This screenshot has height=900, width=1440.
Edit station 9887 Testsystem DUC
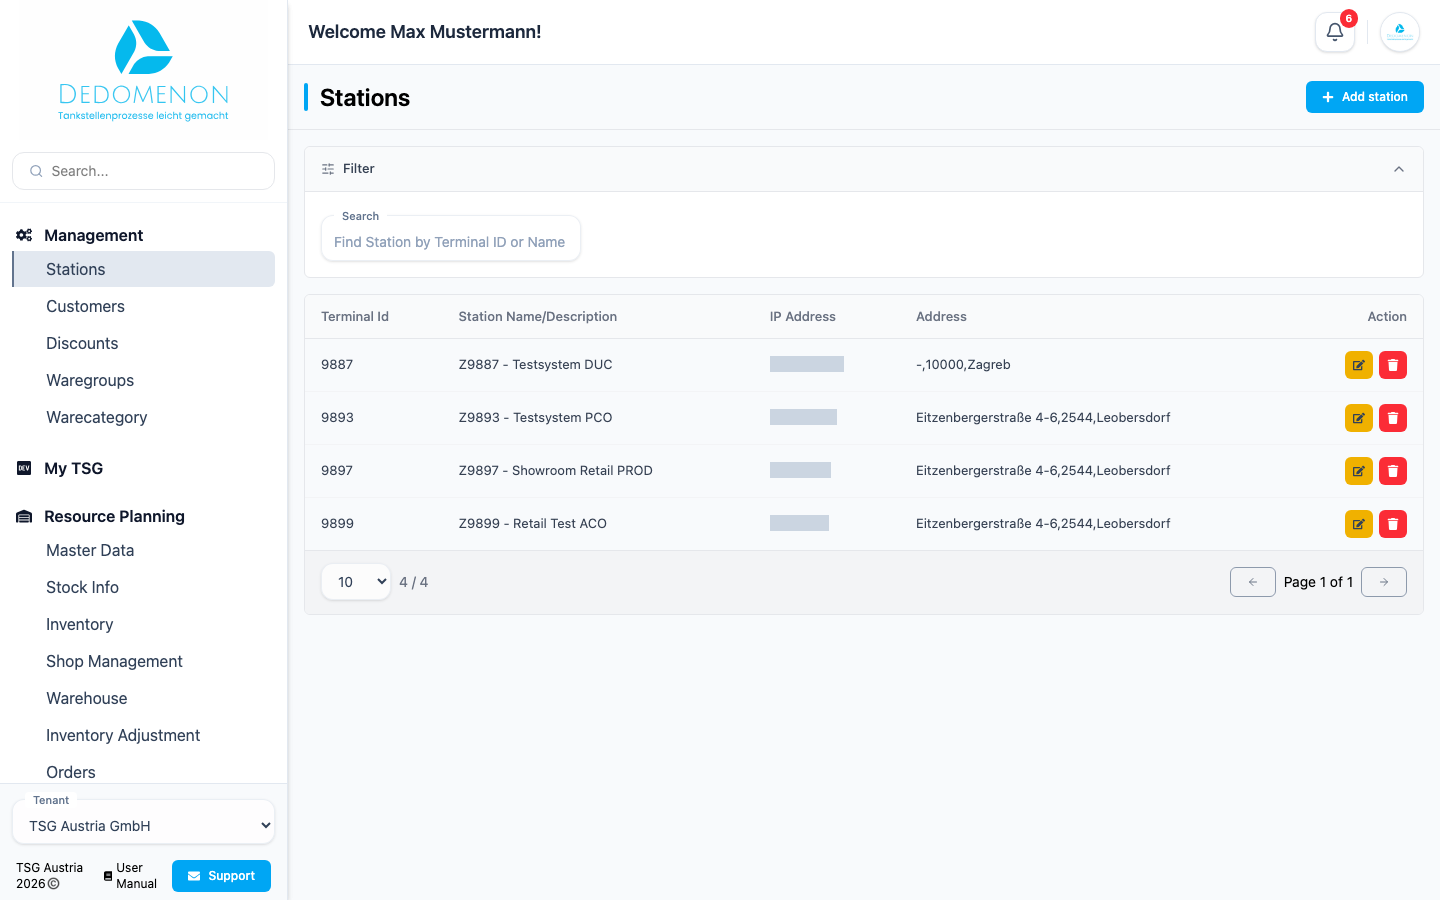coord(1359,365)
